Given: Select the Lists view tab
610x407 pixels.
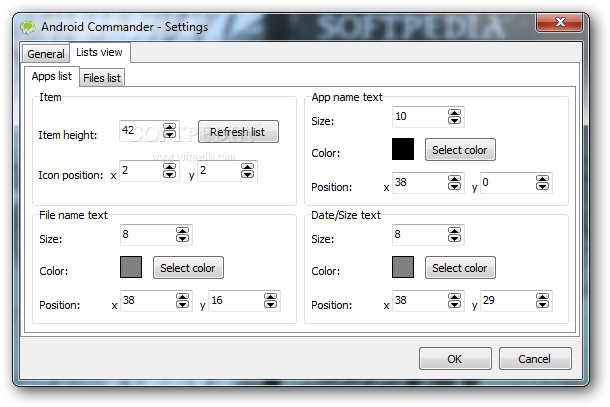Looking at the screenshot, I should 99,52.
